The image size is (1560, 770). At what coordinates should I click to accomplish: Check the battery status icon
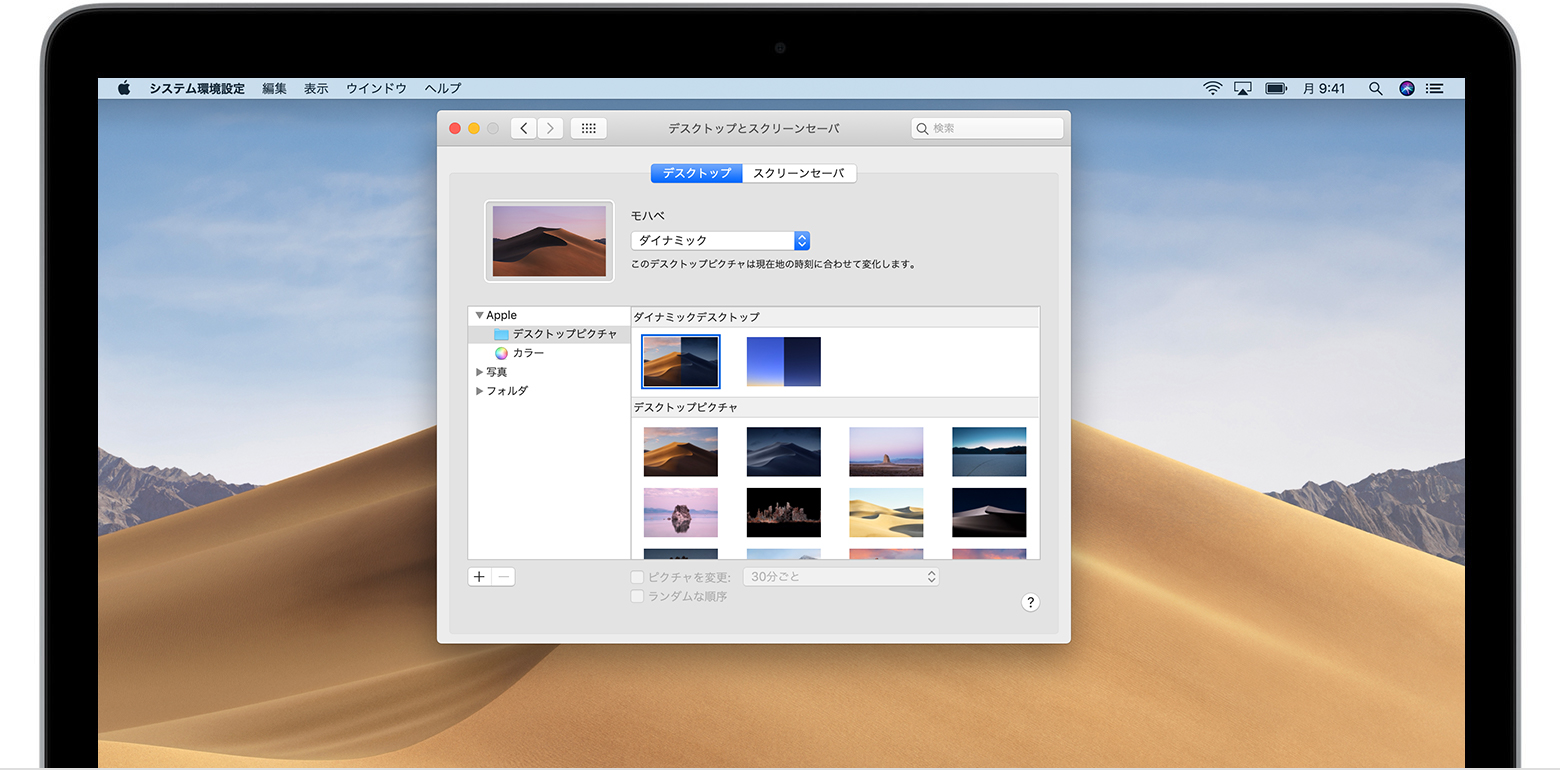(1276, 88)
